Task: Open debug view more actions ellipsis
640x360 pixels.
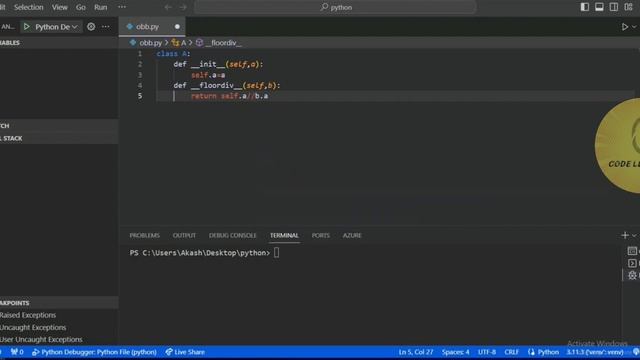Action: tap(106, 27)
